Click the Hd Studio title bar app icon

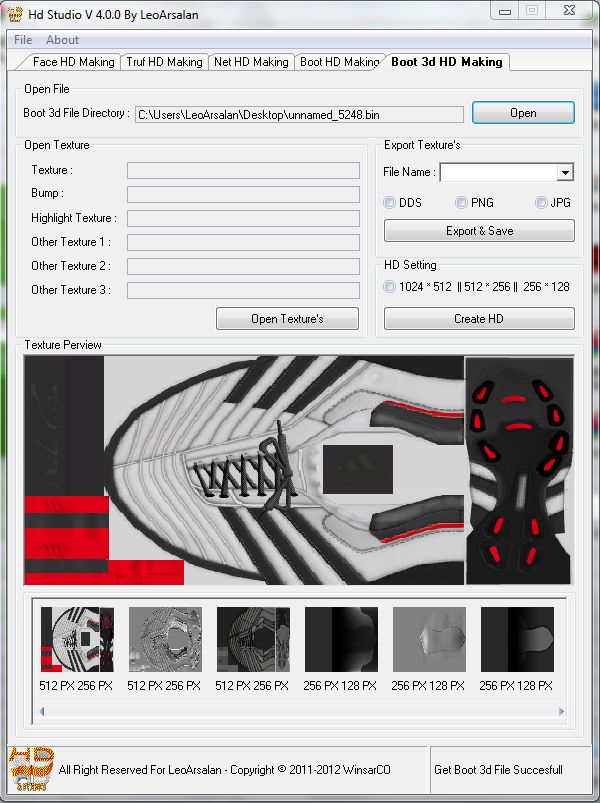click(15, 12)
